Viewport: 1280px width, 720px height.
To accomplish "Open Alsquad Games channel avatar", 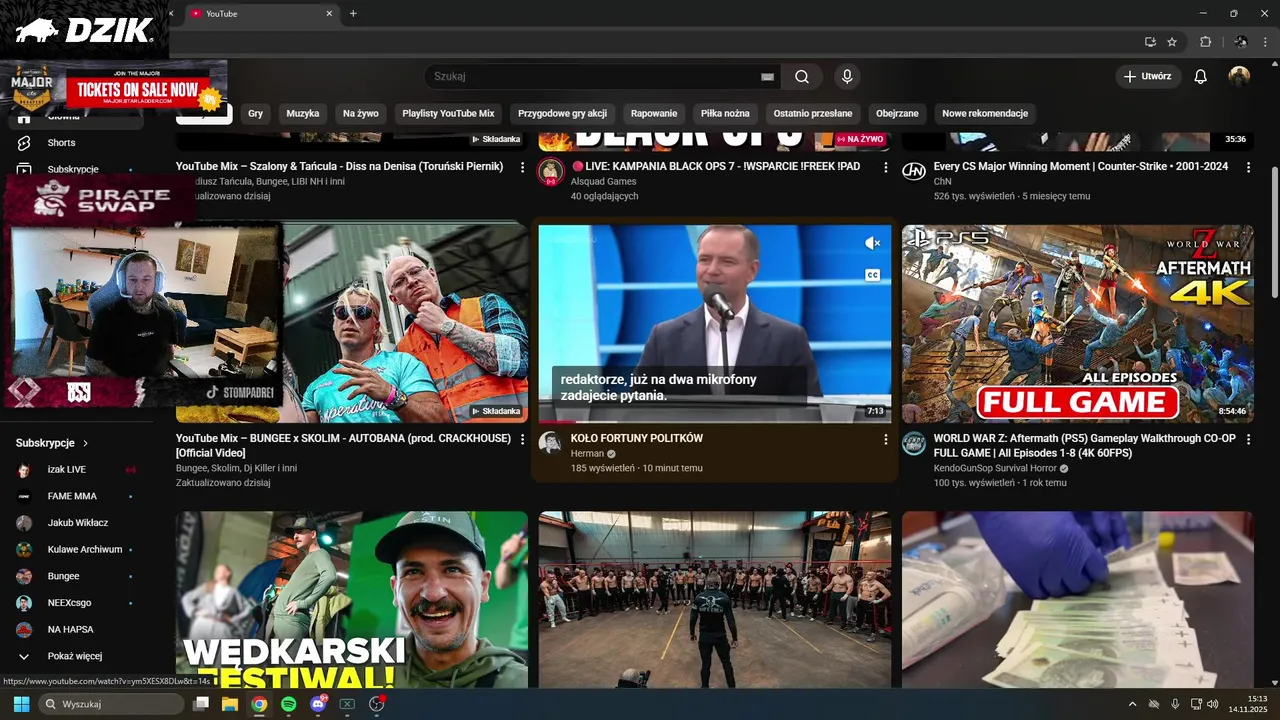I will [550, 172].
